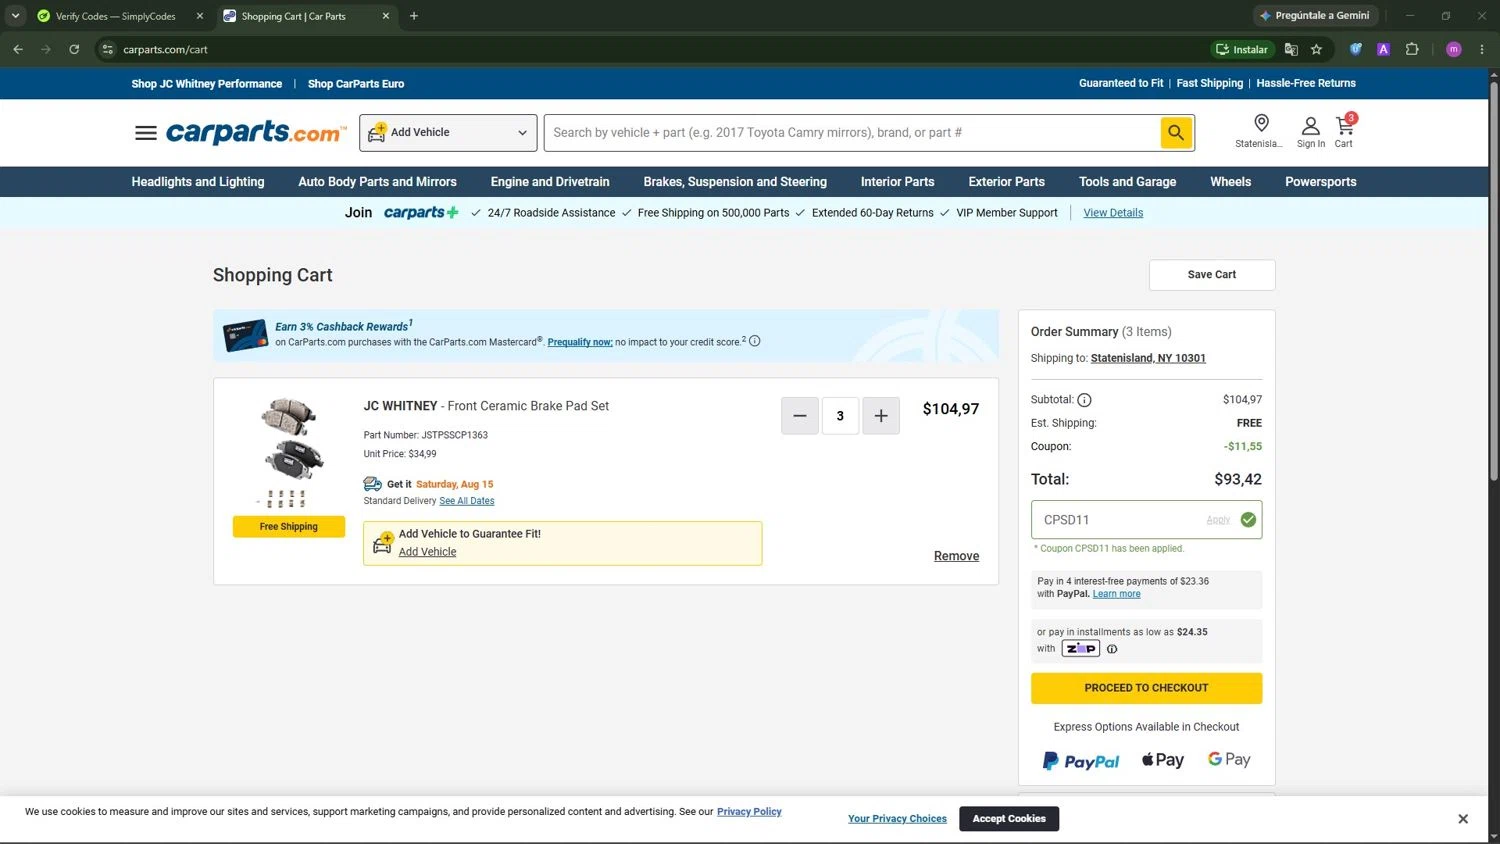Reload the page with refresh icon
Screen dimensions: 1500x844
tap(74, 49)
